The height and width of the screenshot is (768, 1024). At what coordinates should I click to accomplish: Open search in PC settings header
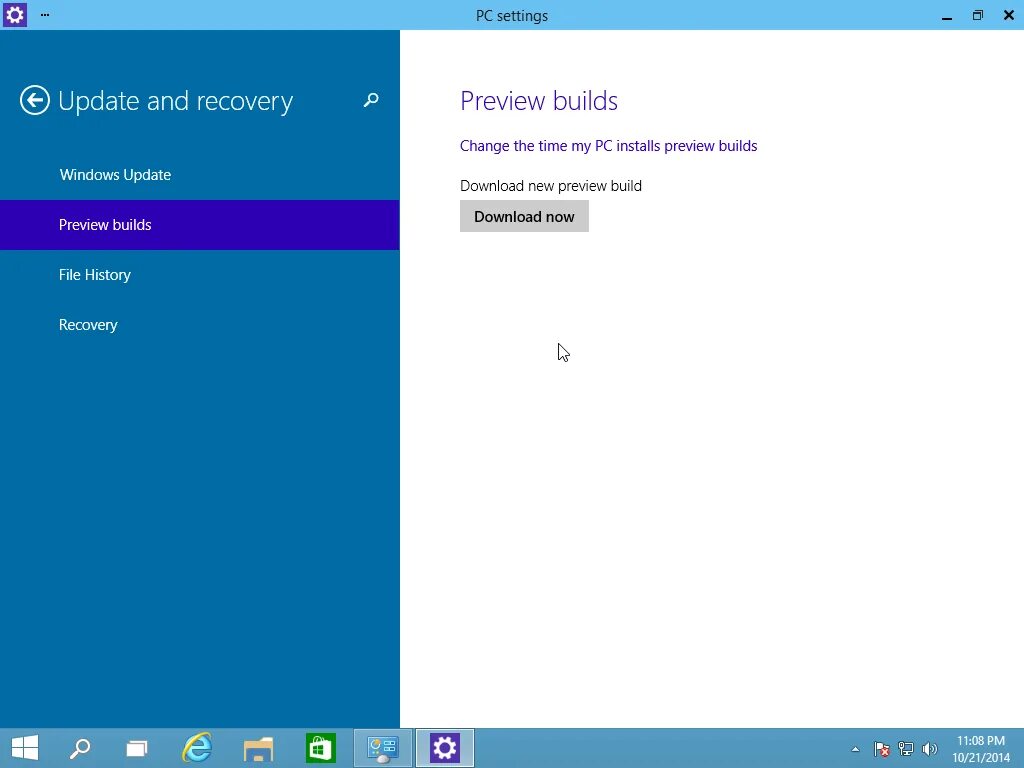pos(371,100)
